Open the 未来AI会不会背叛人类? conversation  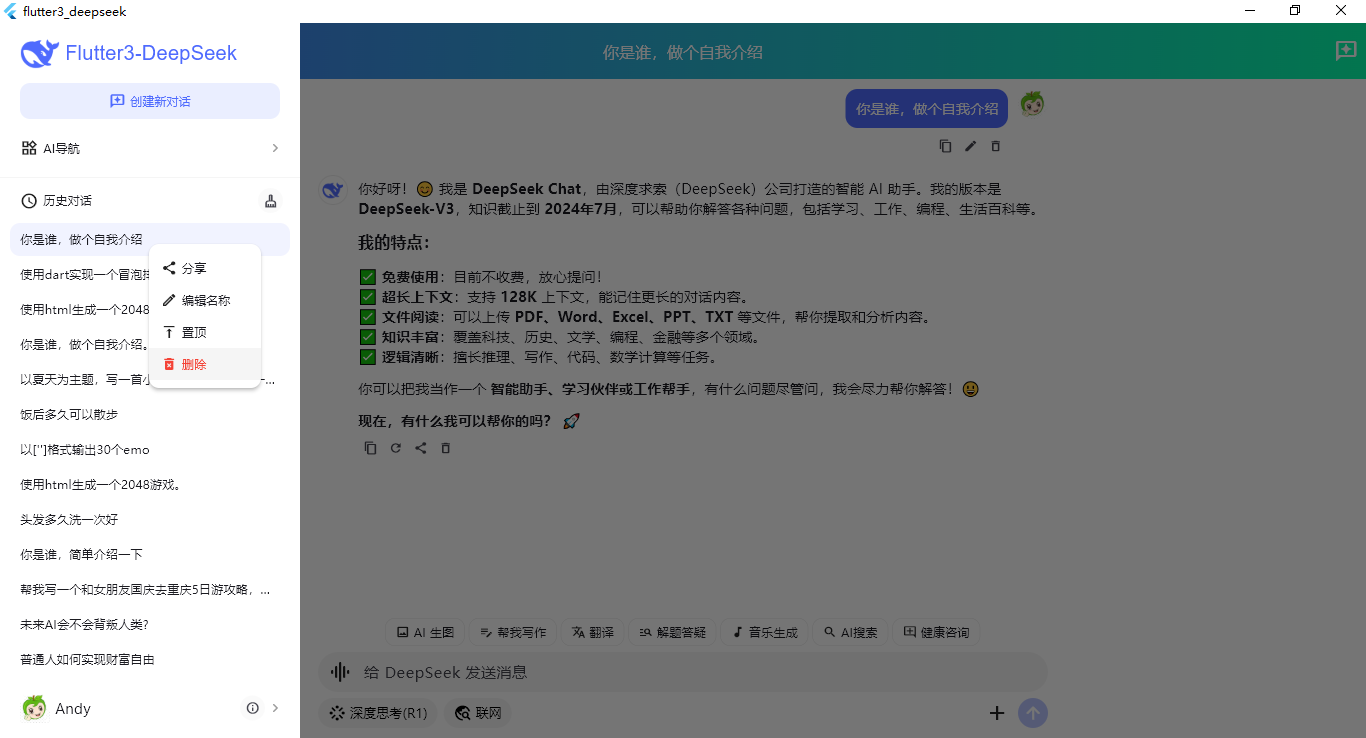click(150, 624)
